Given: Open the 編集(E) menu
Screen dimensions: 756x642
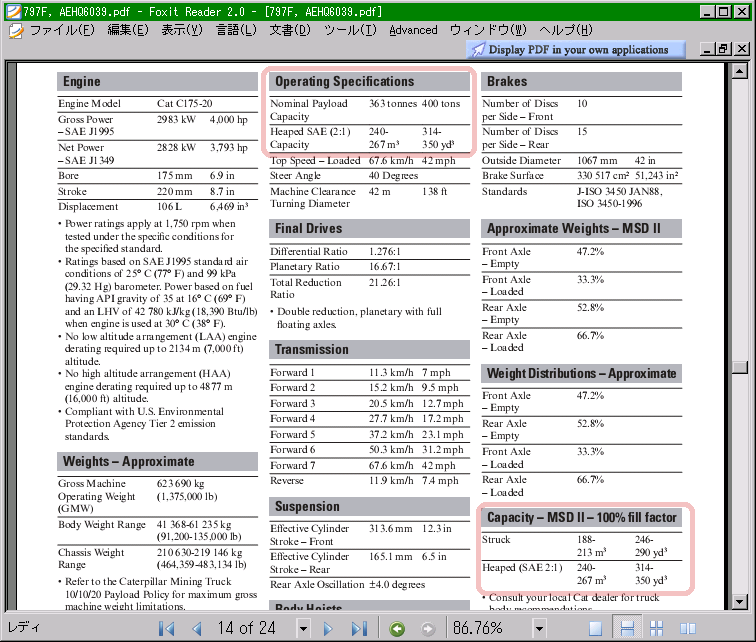Looking at the screenshot, I should point(128,30).
